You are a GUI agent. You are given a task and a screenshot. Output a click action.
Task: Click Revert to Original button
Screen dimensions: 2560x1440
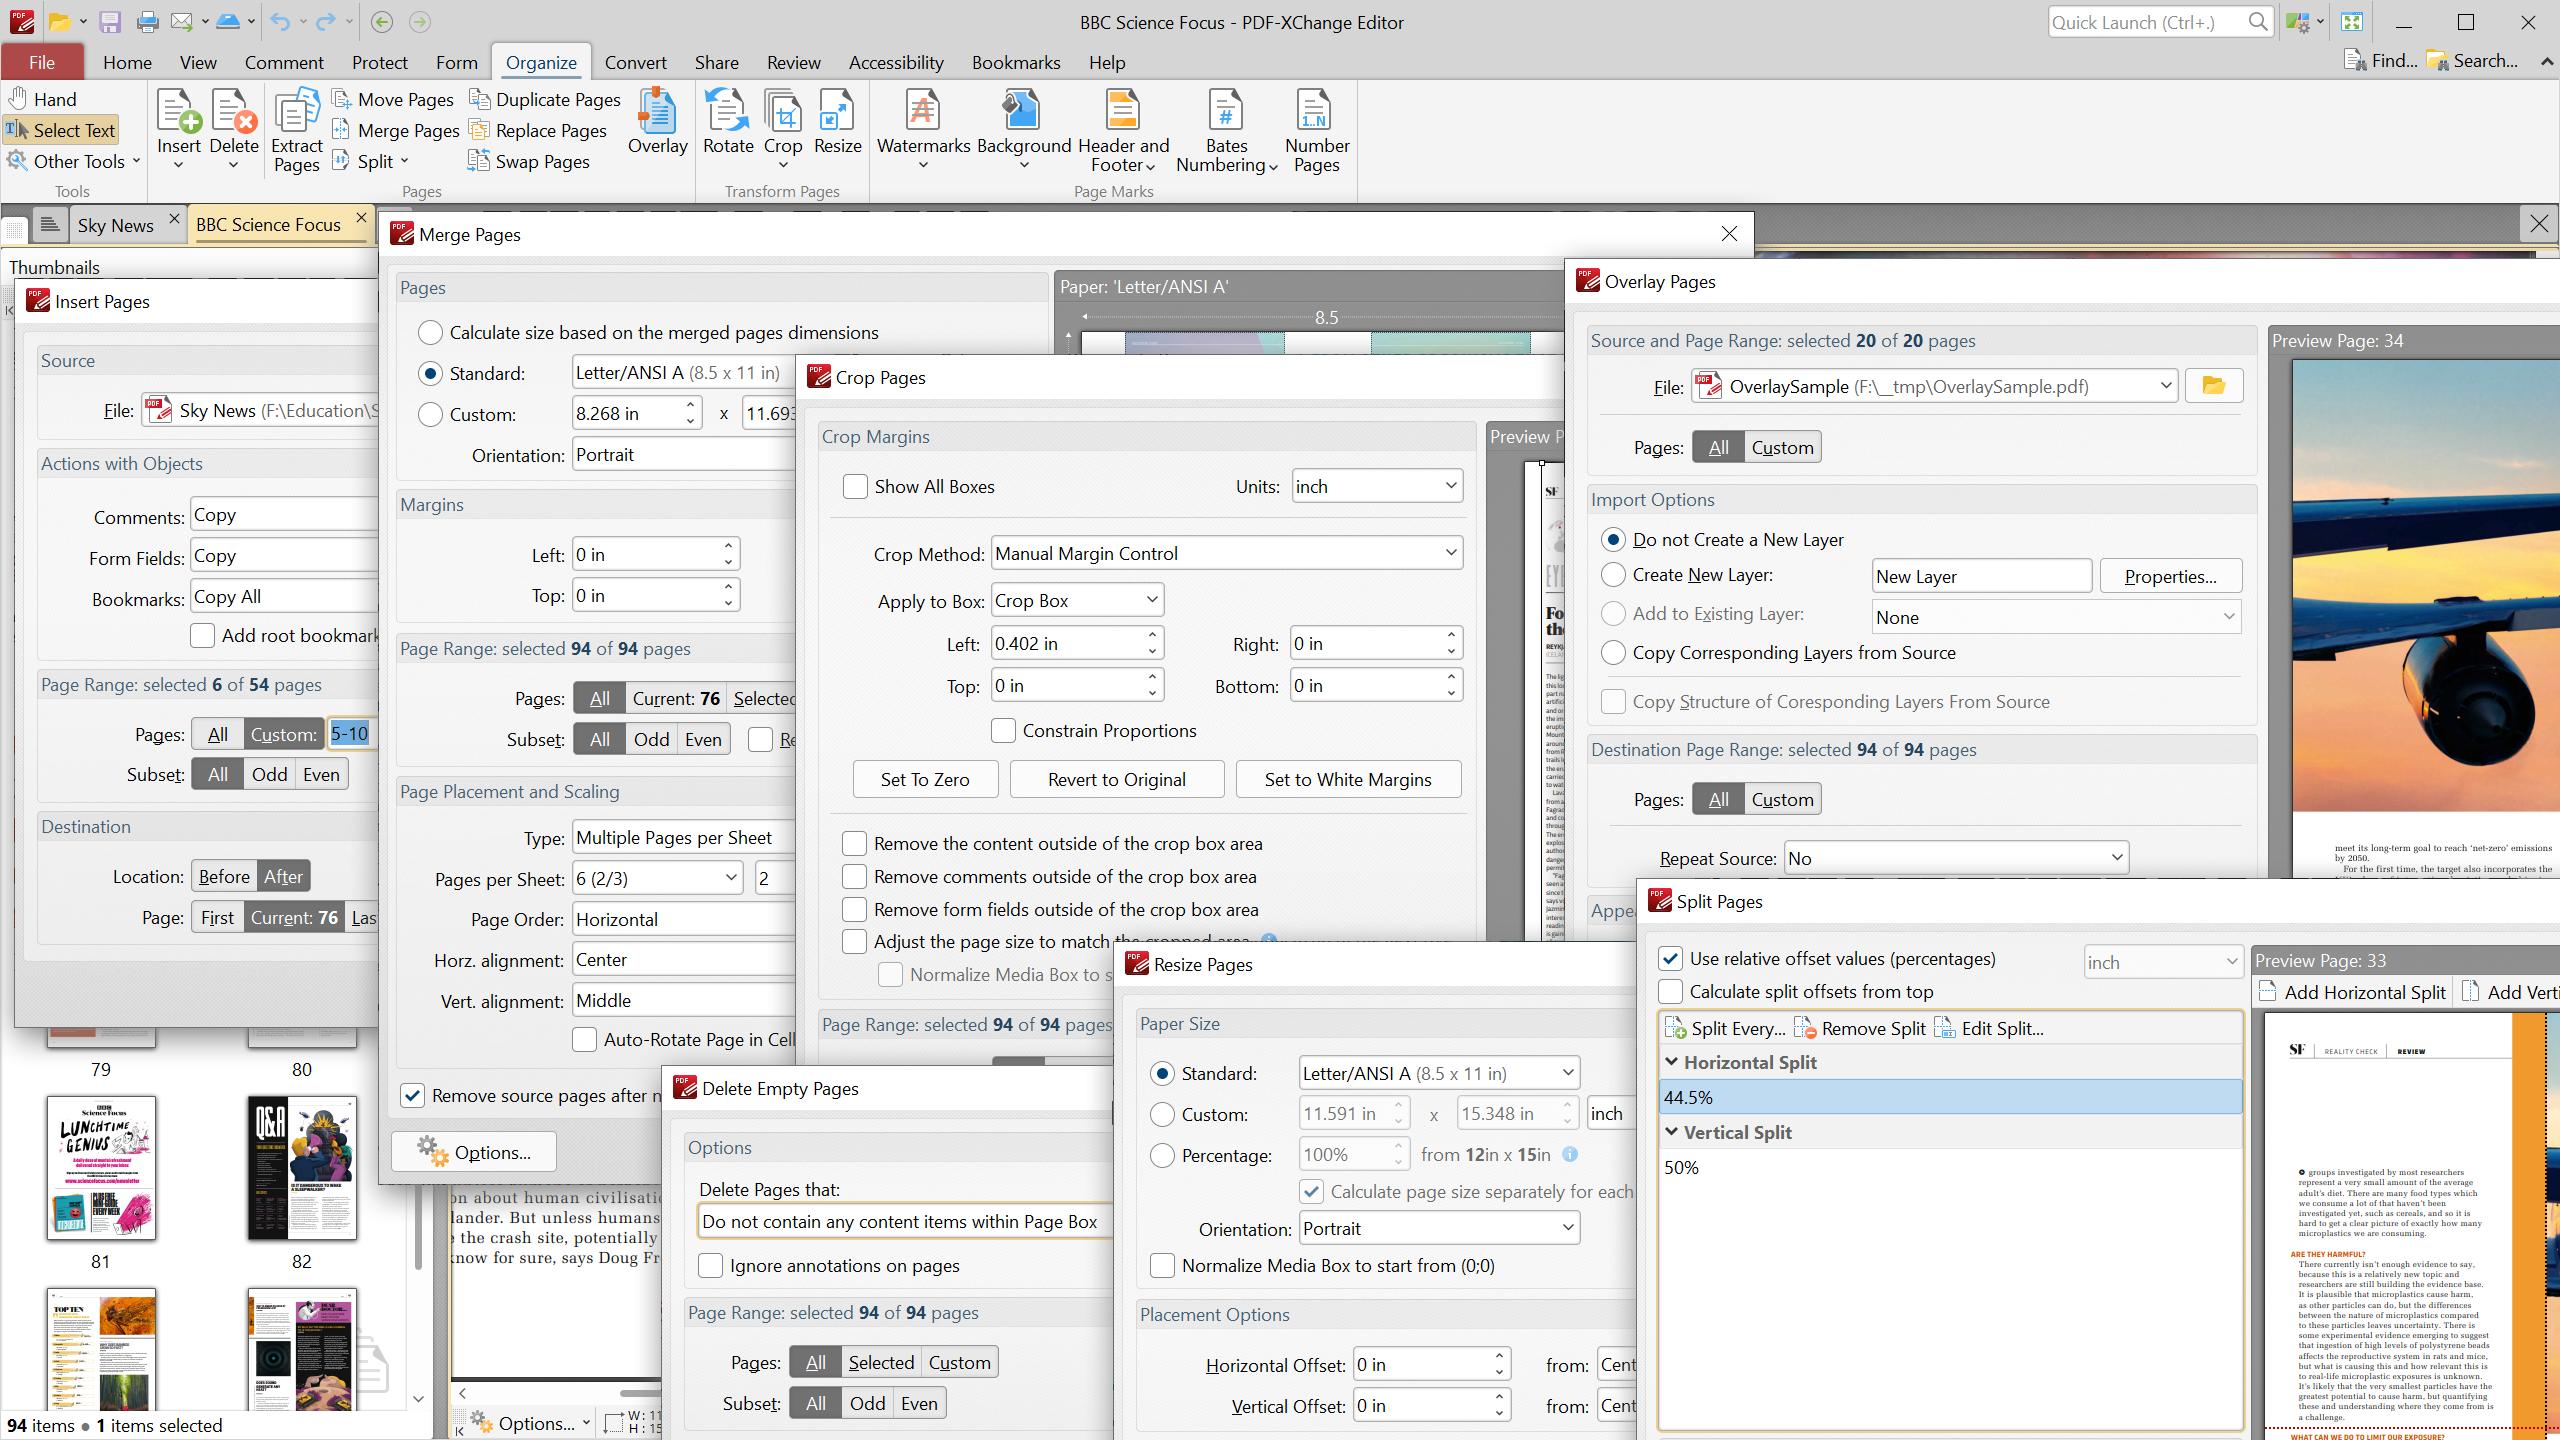[1116, 779]
